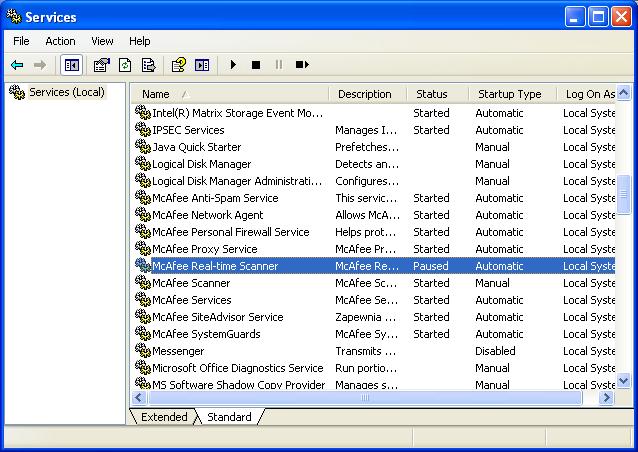Click the gear icon beside McAfee Real-time Scanner
Viewport: 638px width, 452px height.
143,266
